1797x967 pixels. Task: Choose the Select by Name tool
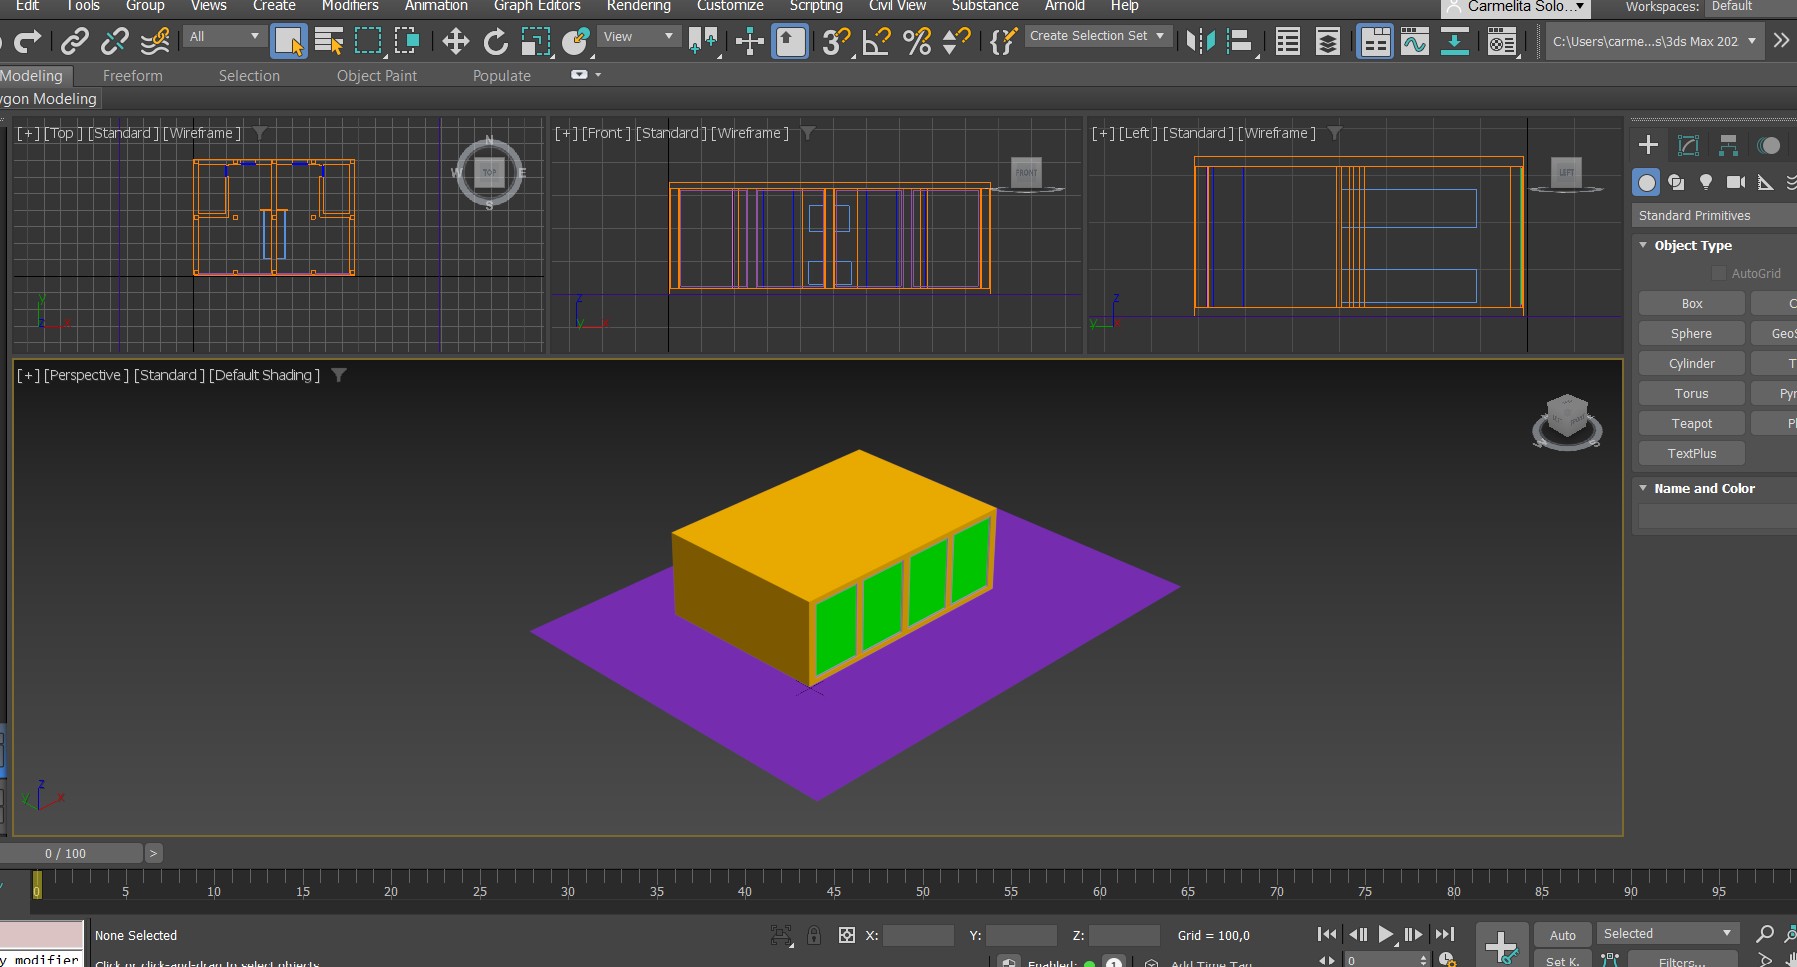point(328,41)
